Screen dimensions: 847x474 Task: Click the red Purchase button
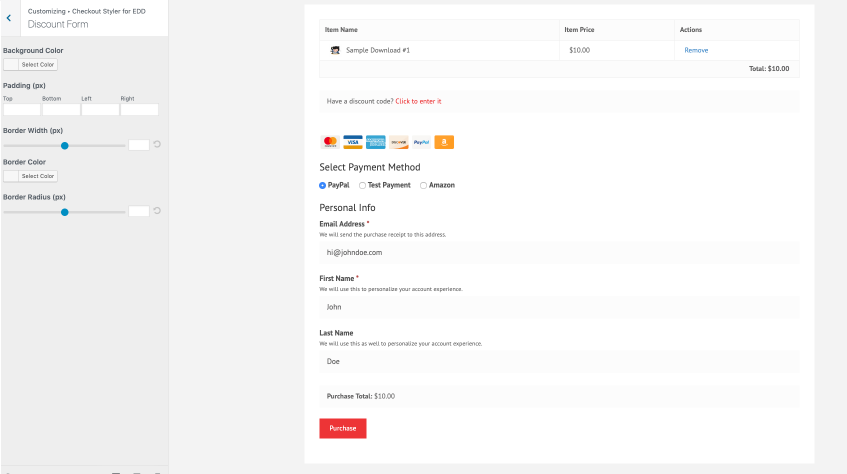342,428
